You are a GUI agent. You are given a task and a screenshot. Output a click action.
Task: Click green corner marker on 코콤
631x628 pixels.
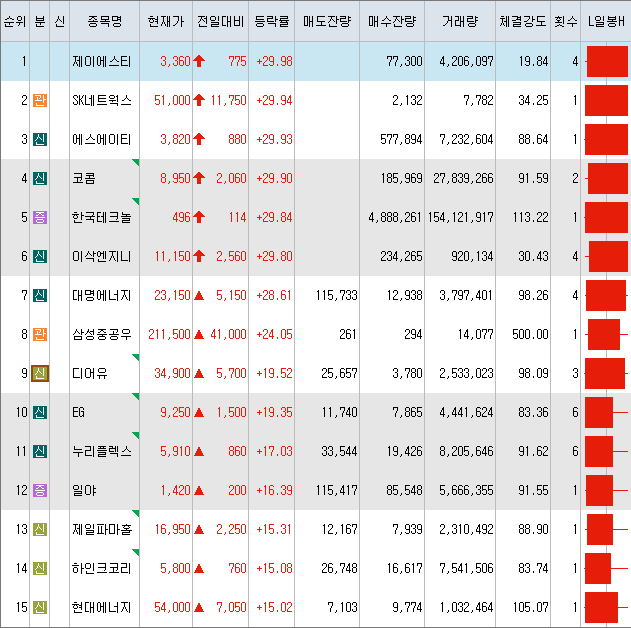point(136,162)
